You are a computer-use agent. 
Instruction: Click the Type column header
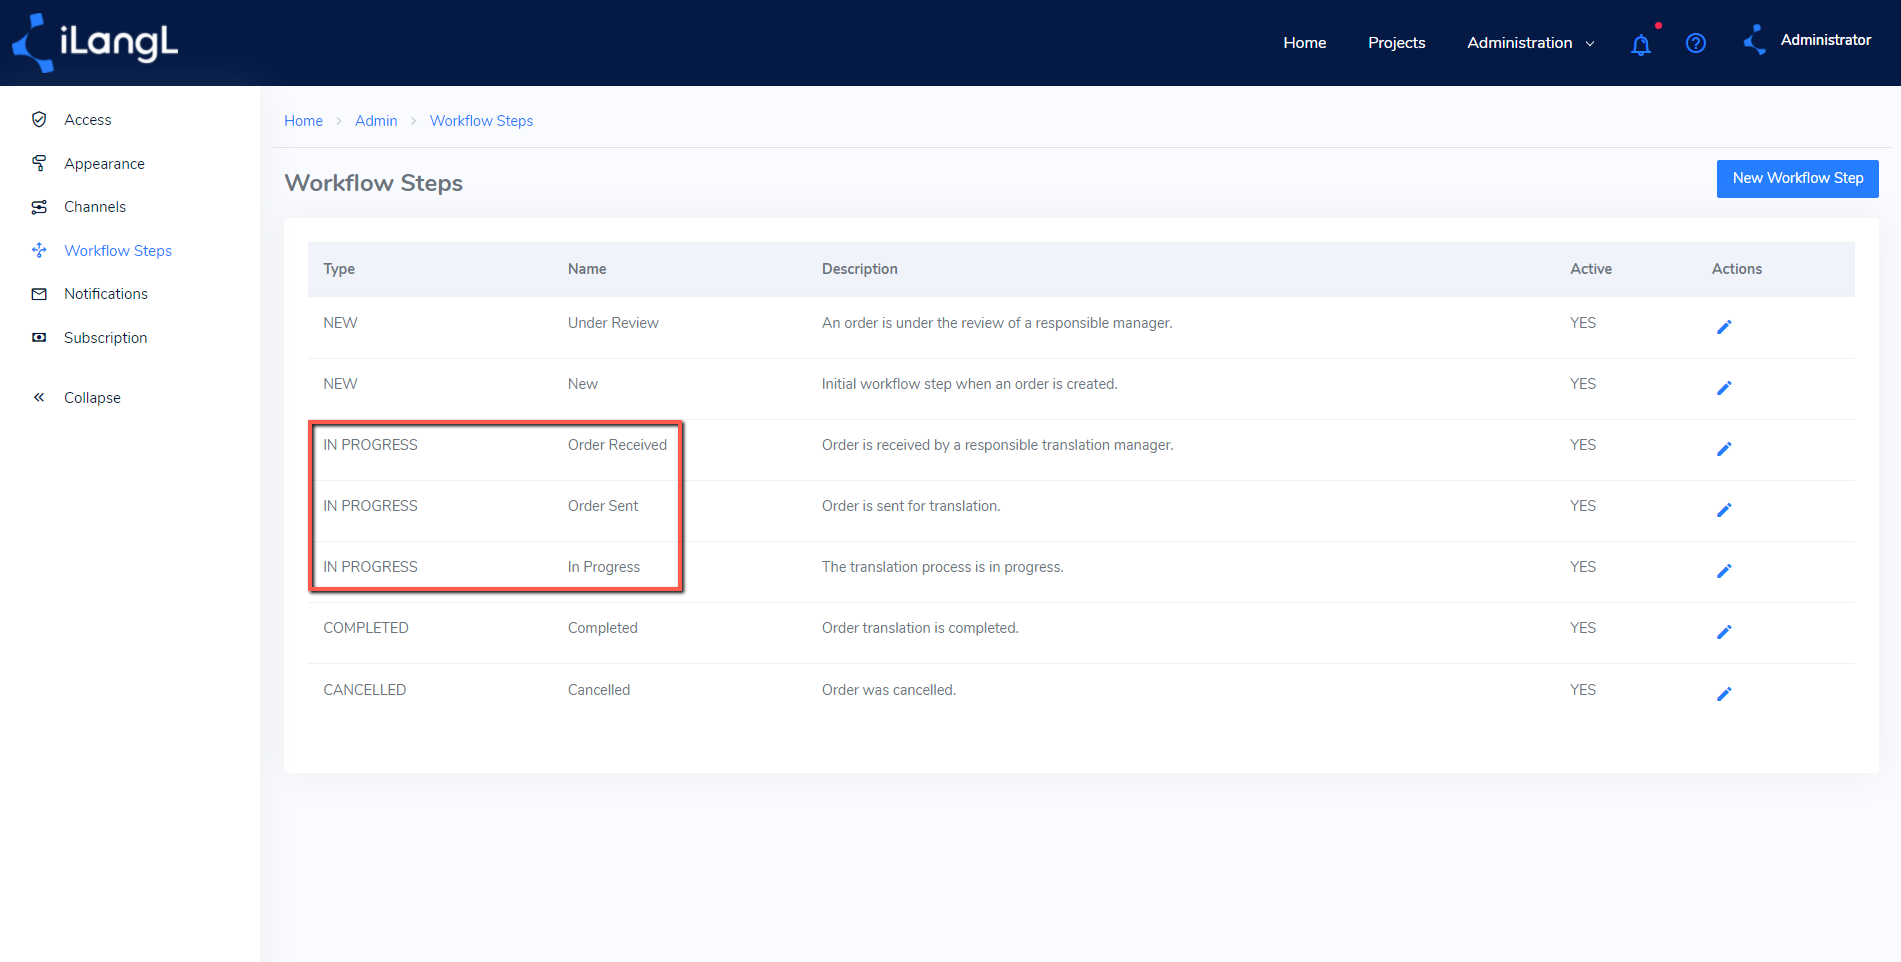pos(339,269)
